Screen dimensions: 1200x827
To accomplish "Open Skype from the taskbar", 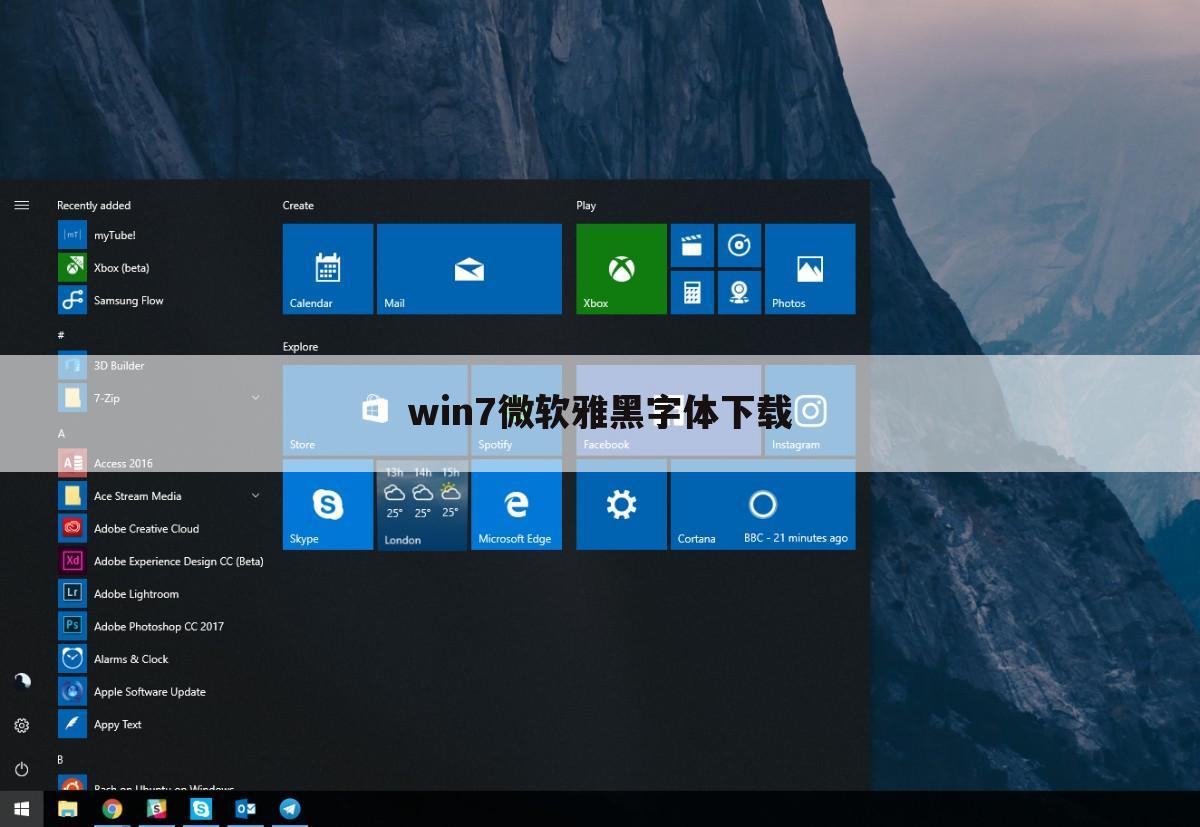I will pyautogui.click(x=201, y=808).
